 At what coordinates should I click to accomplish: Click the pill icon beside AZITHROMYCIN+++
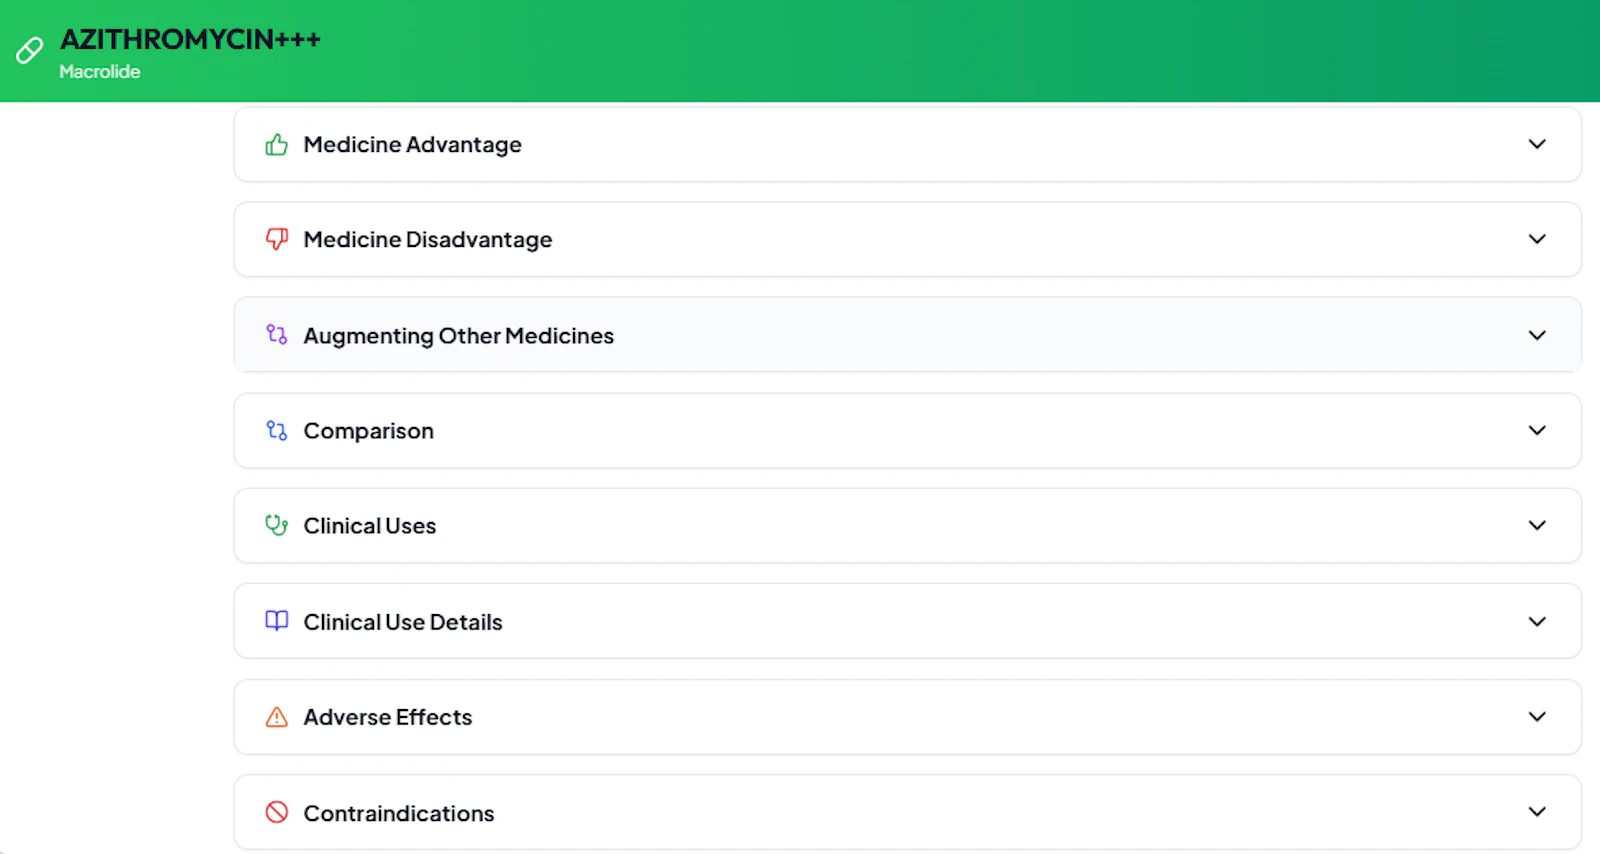coord(30,50)
